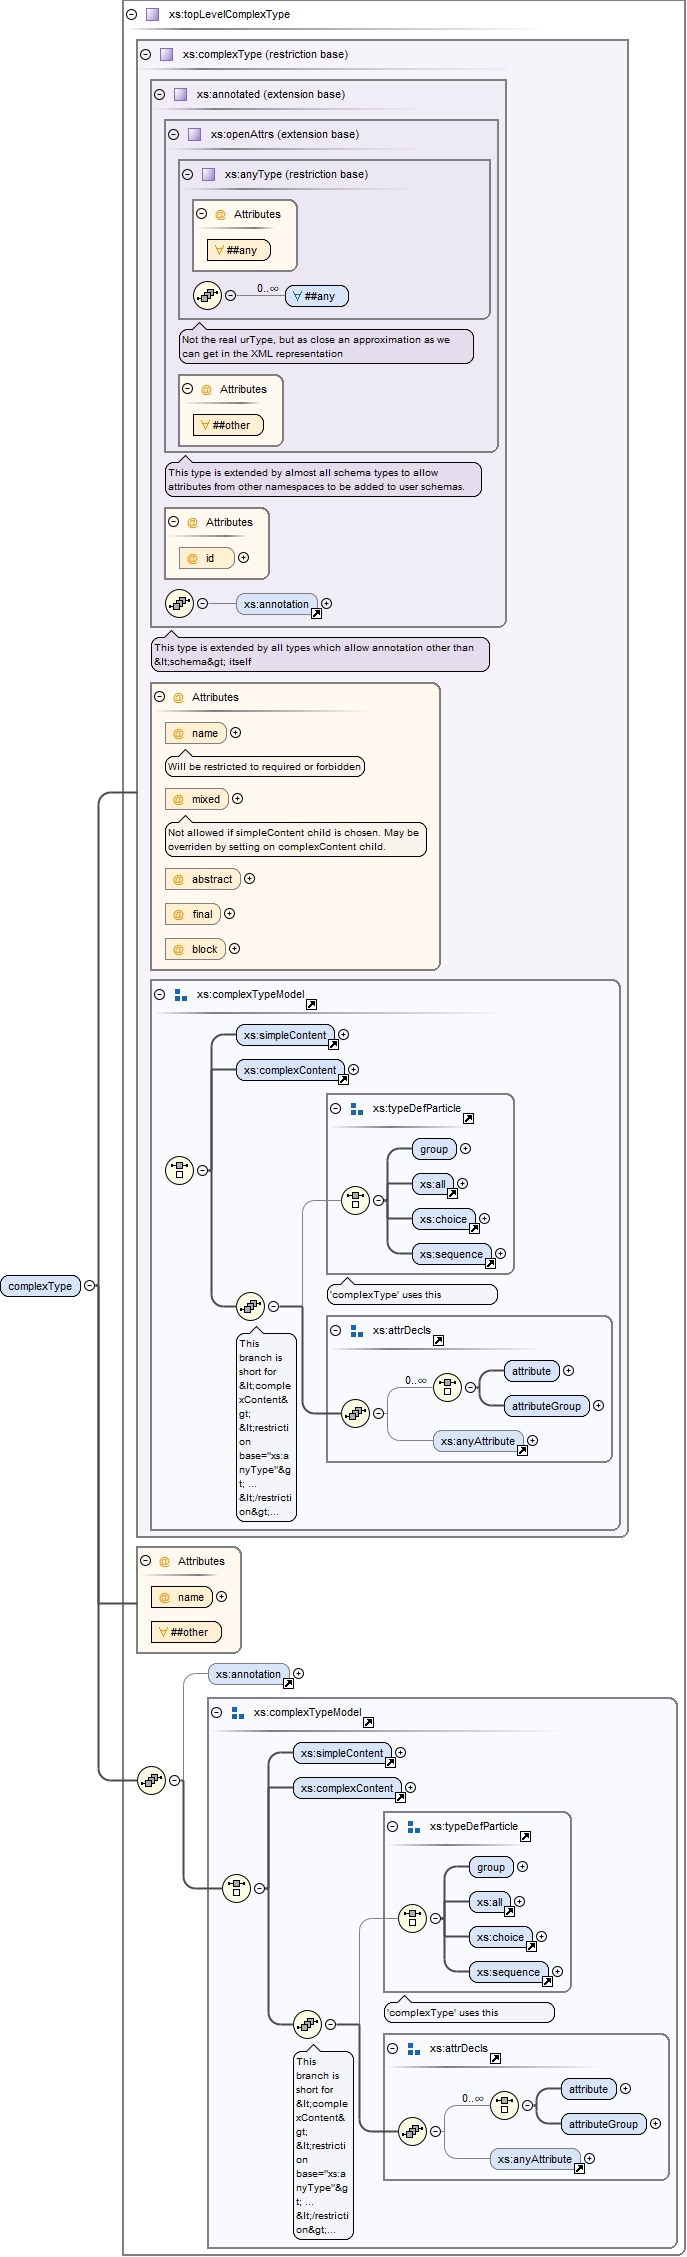Screen dimensions: 687x2257
Task: Select attribute element in lower xs:attrDecls
Action: tap(588, 2089)
